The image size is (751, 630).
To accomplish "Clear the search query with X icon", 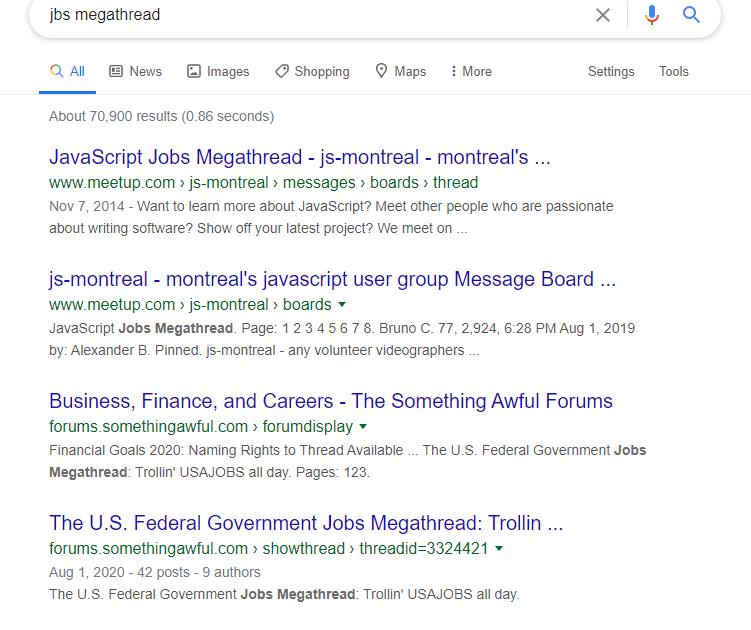I will tap(603, 15).
